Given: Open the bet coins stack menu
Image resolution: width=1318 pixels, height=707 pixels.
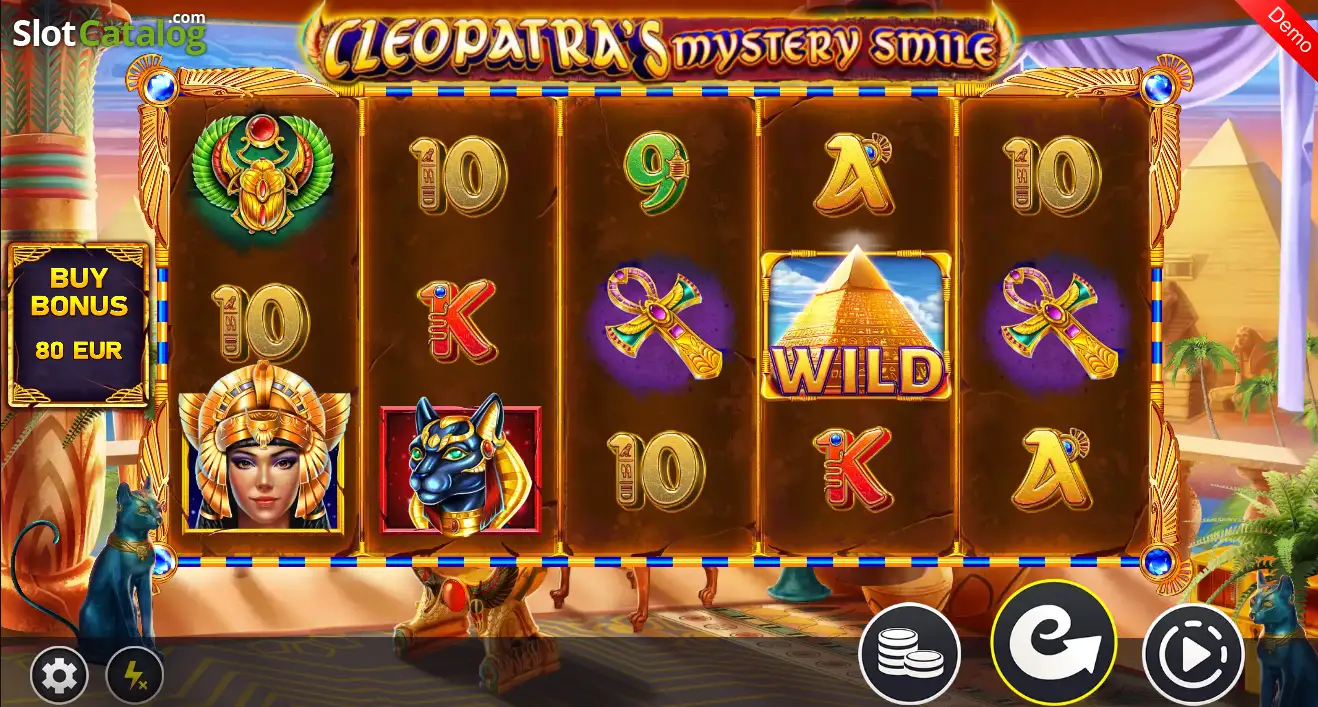Looking at the screenshot, I should click(910, 655).
